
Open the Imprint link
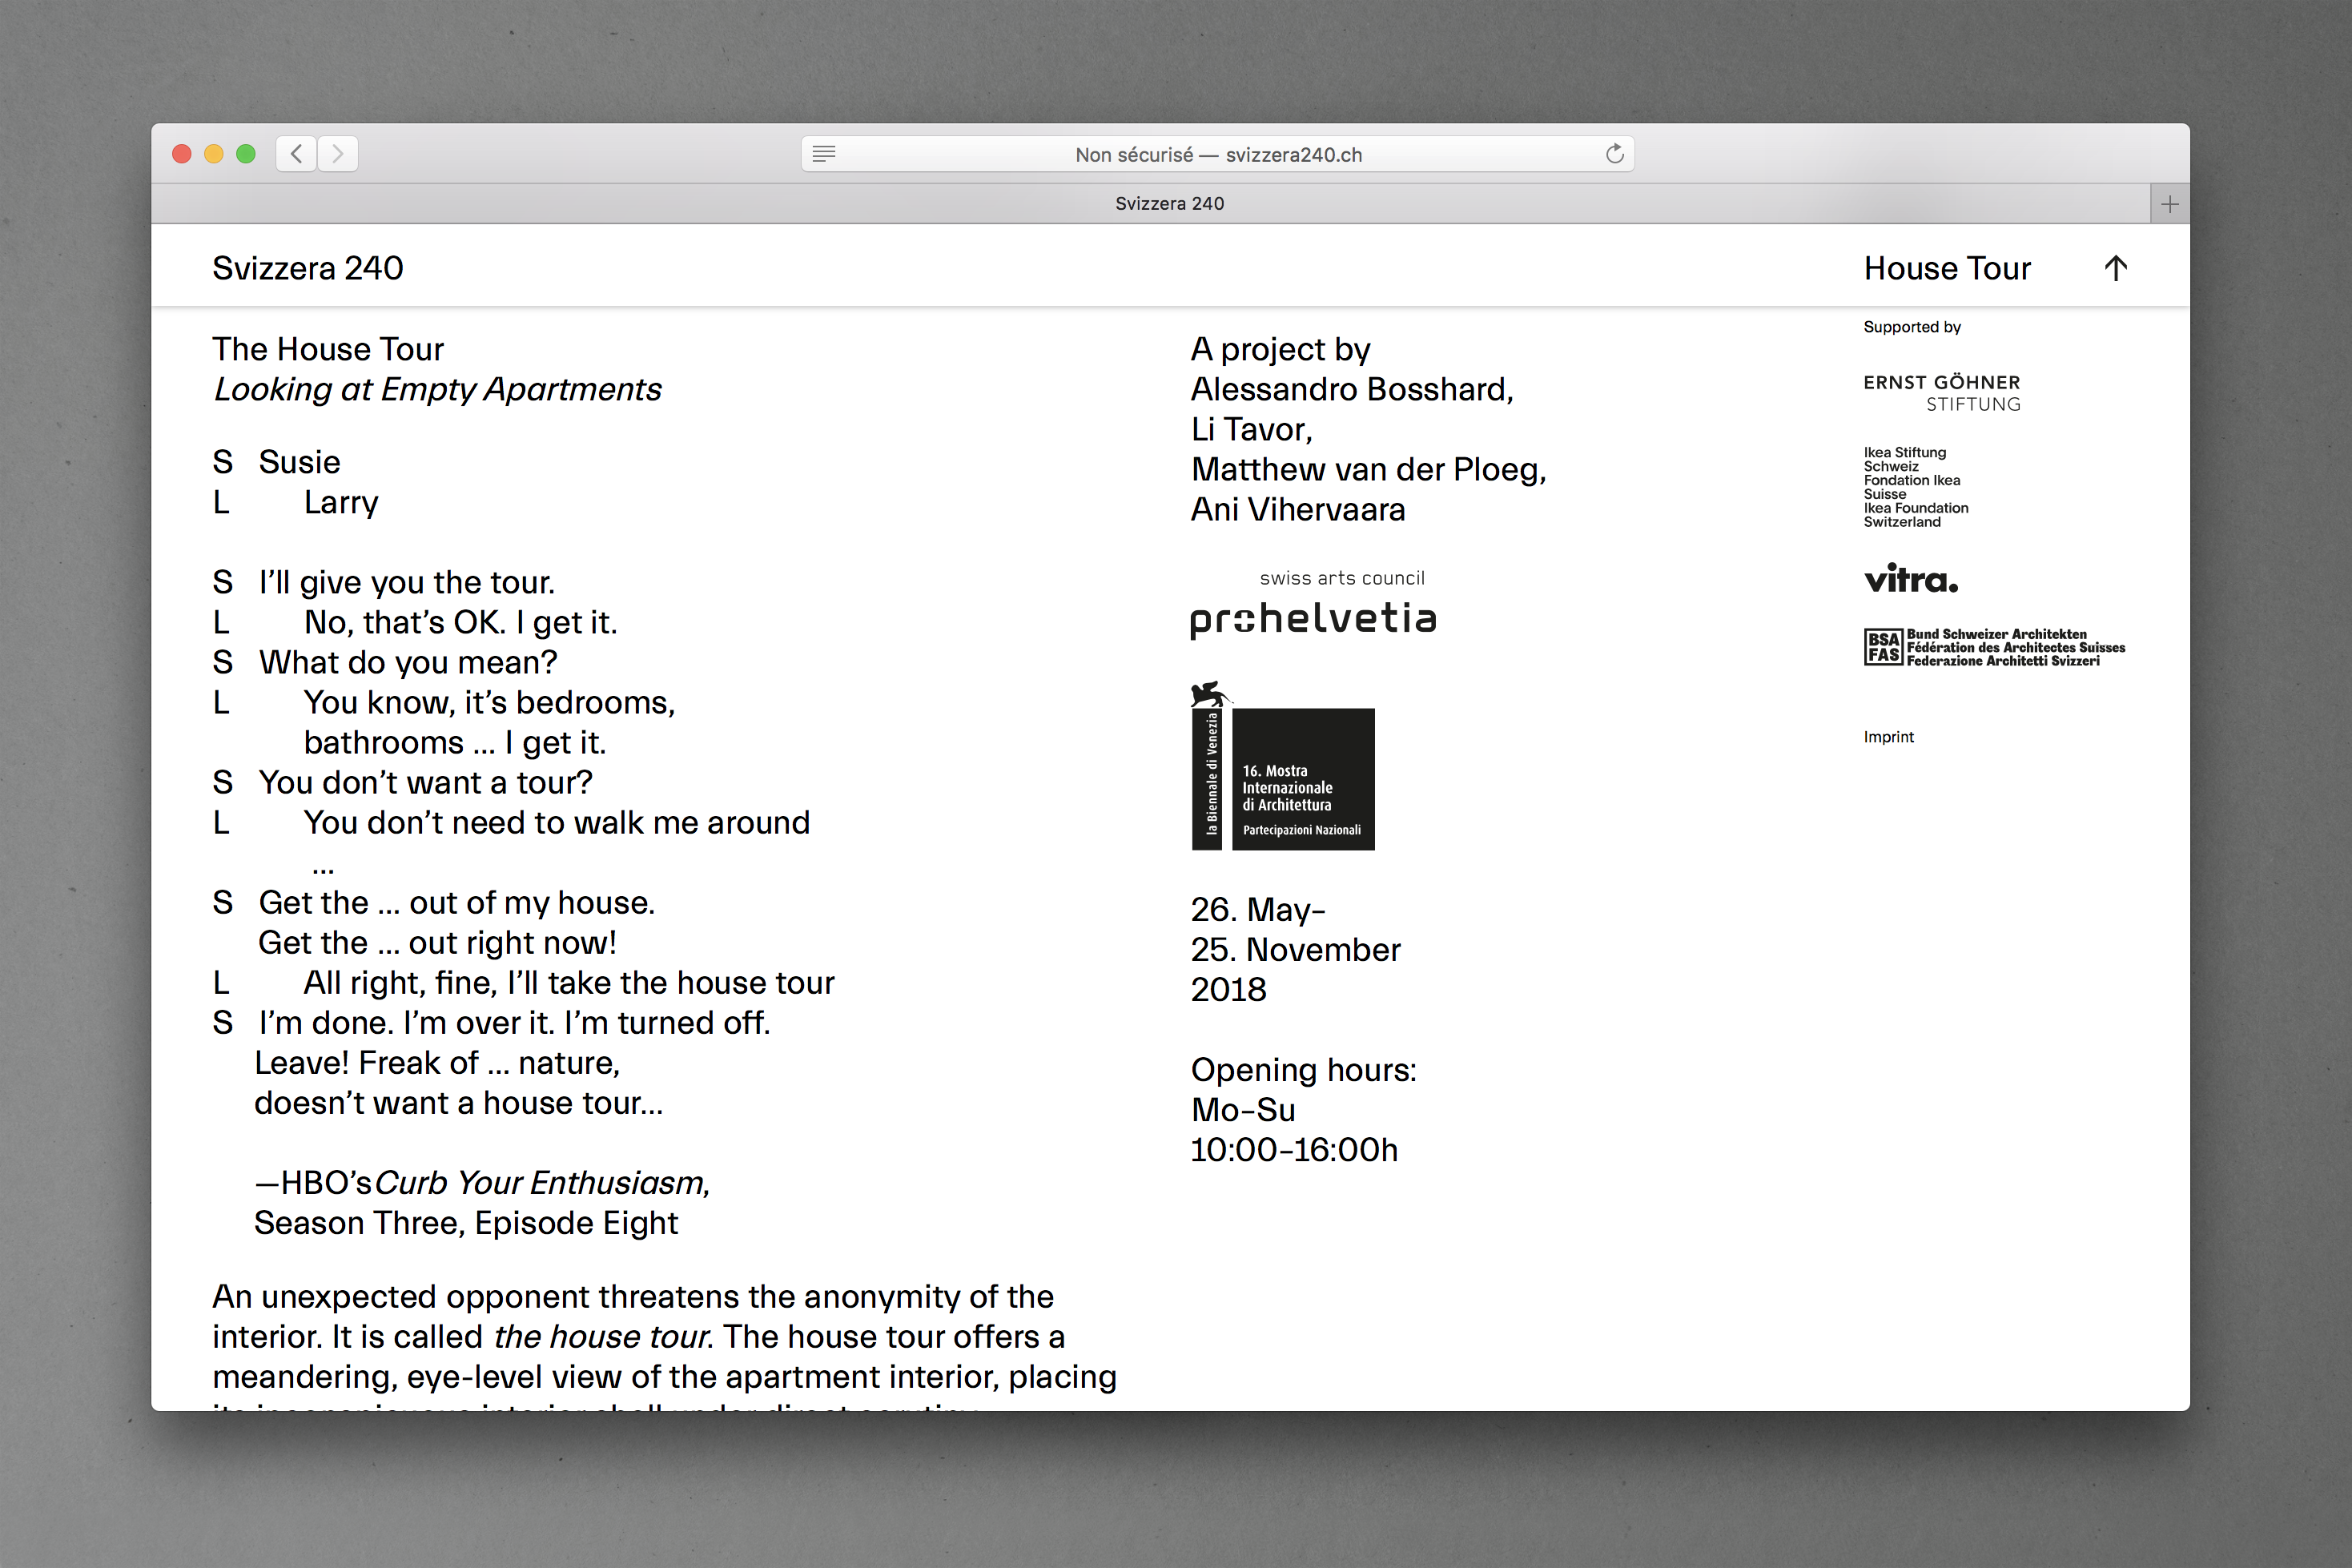pyautogui.click(x=1888, y=737)
